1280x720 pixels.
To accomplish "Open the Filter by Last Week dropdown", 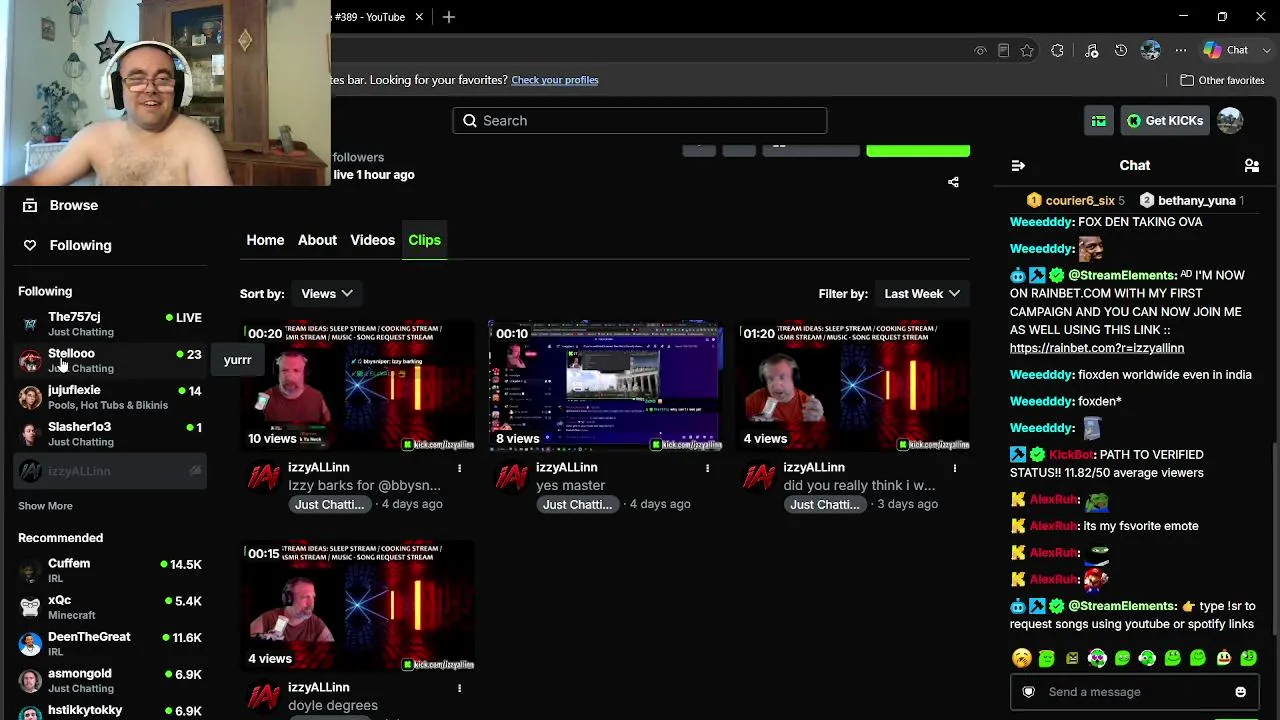I will pyautogui.click(x=922, y=294).
